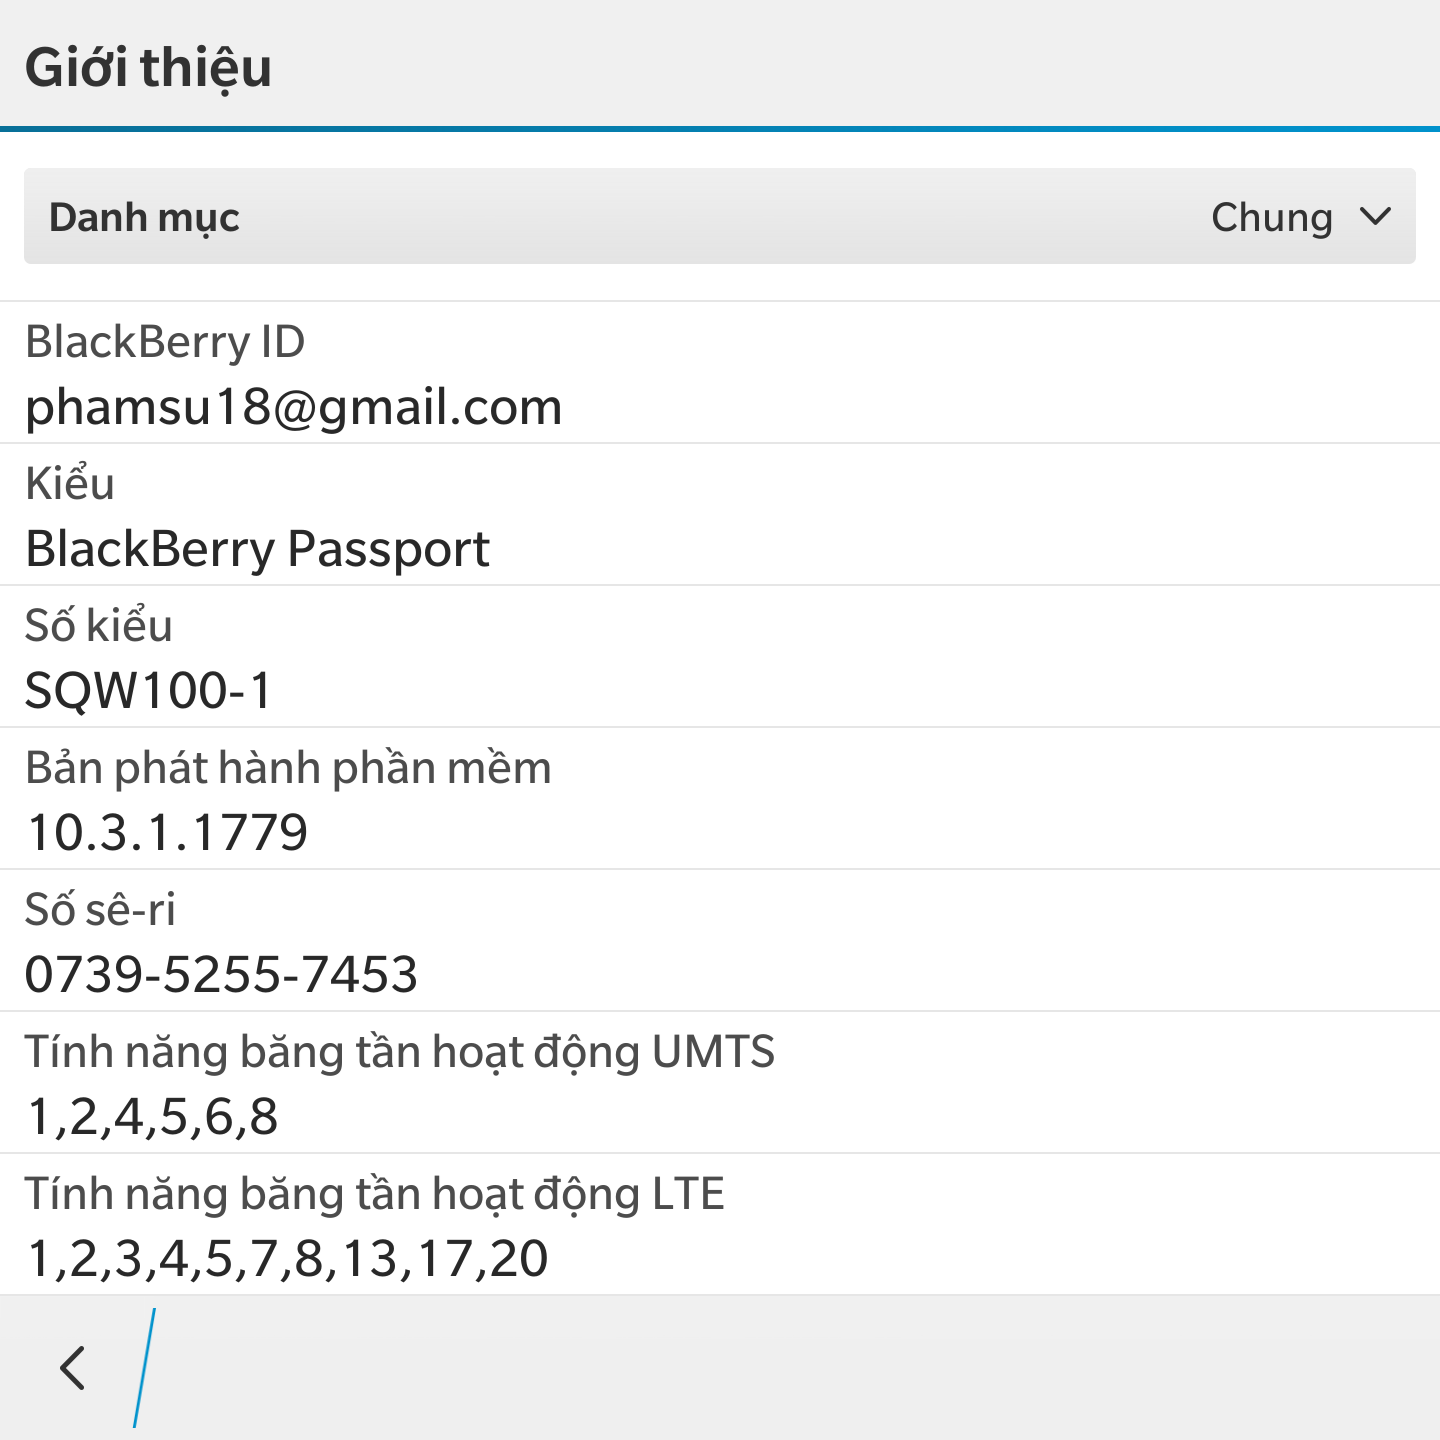Click the Giới thiệu page title
This screenshot has width=1440, height=1440.
click(148, 67)
